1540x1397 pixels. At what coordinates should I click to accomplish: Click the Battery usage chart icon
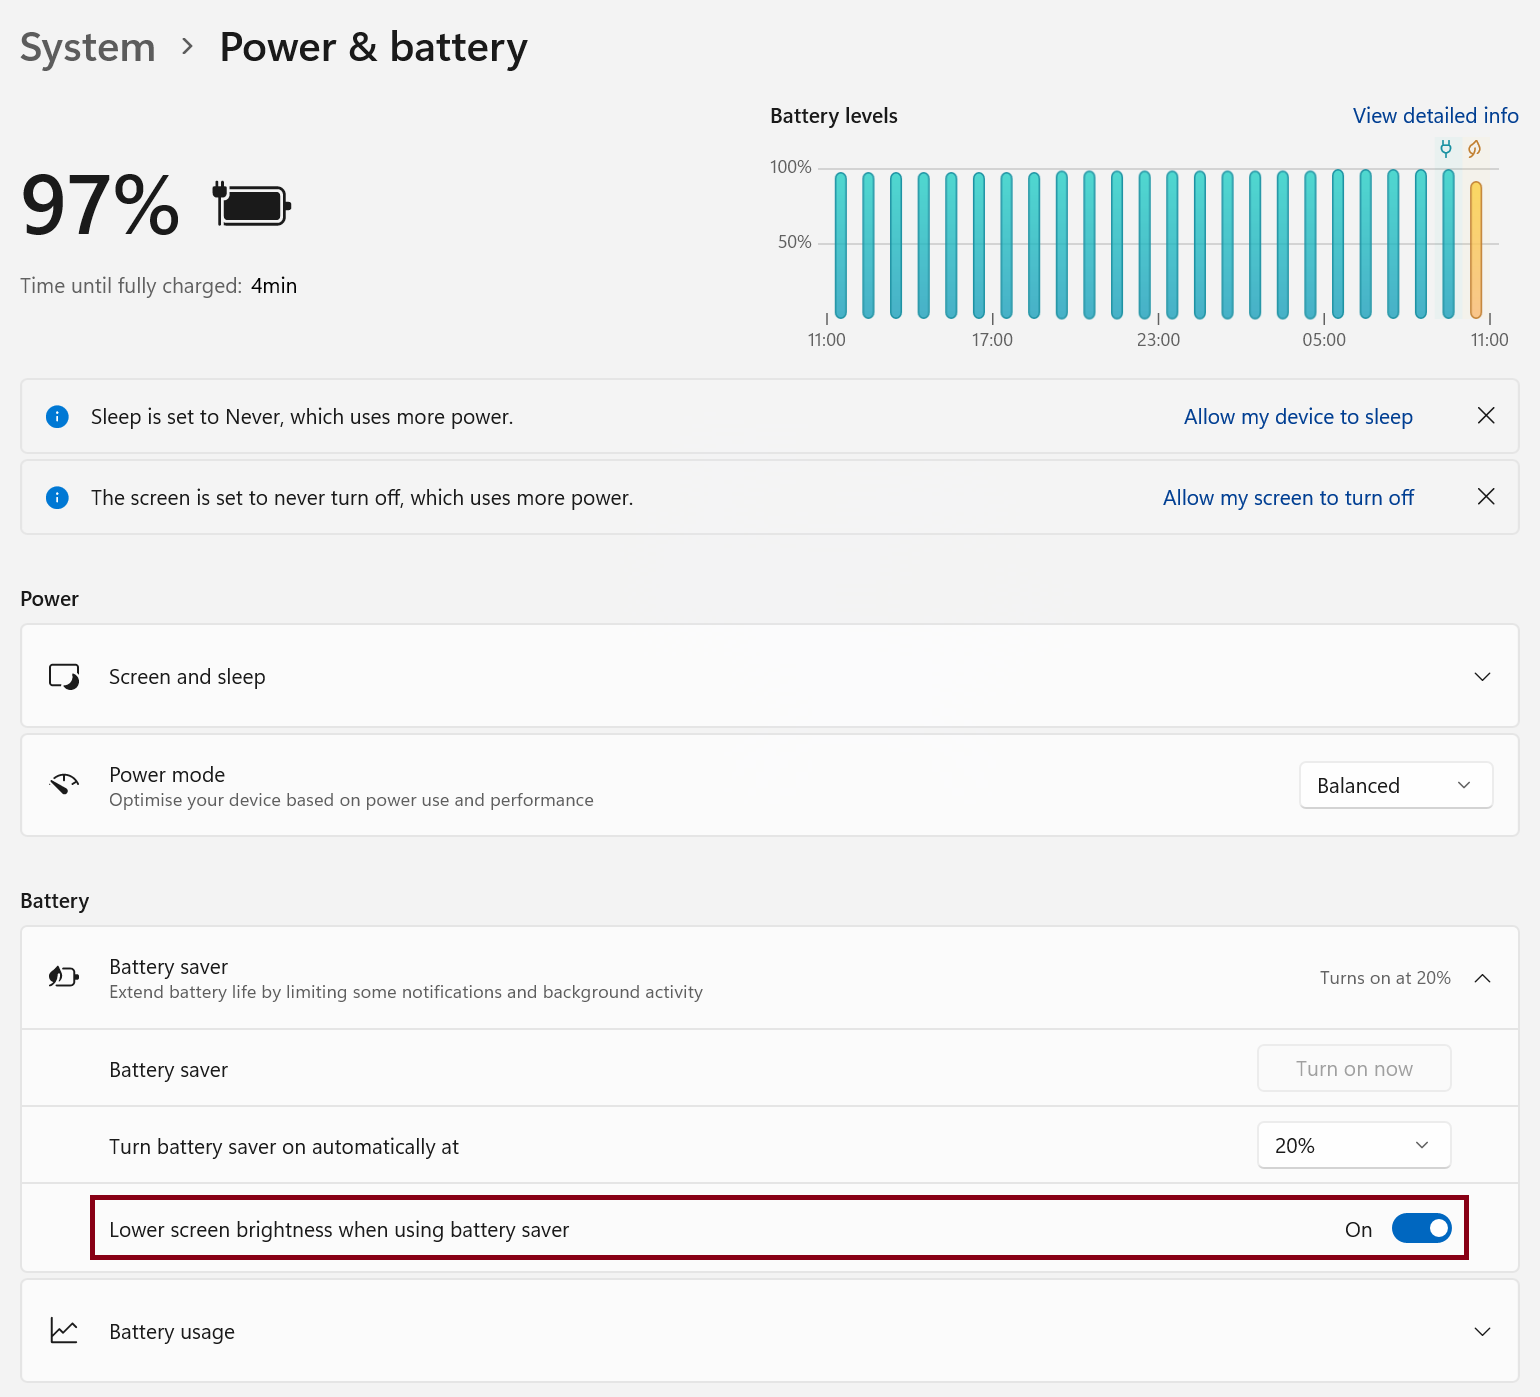click(x=64, y=1331)
